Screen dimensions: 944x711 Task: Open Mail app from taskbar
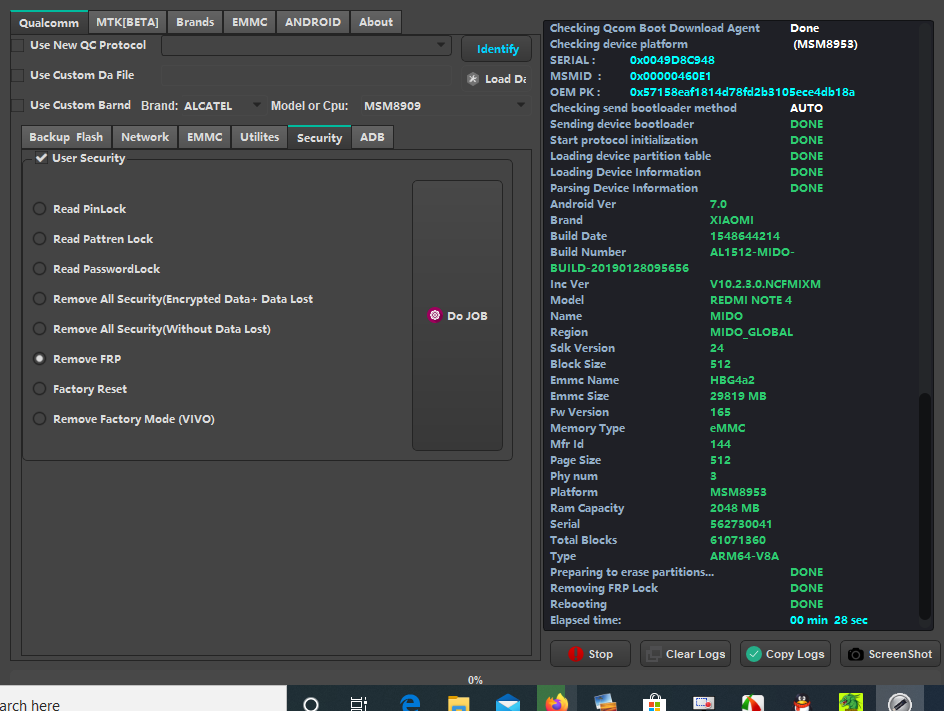(x=508, y=703)
